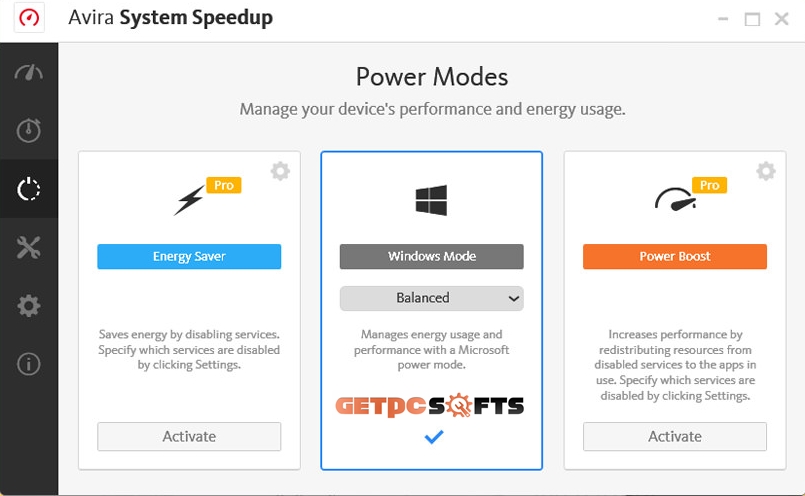Click the dropdown chevron arrow beside Balanced

[x=513, y=299]
